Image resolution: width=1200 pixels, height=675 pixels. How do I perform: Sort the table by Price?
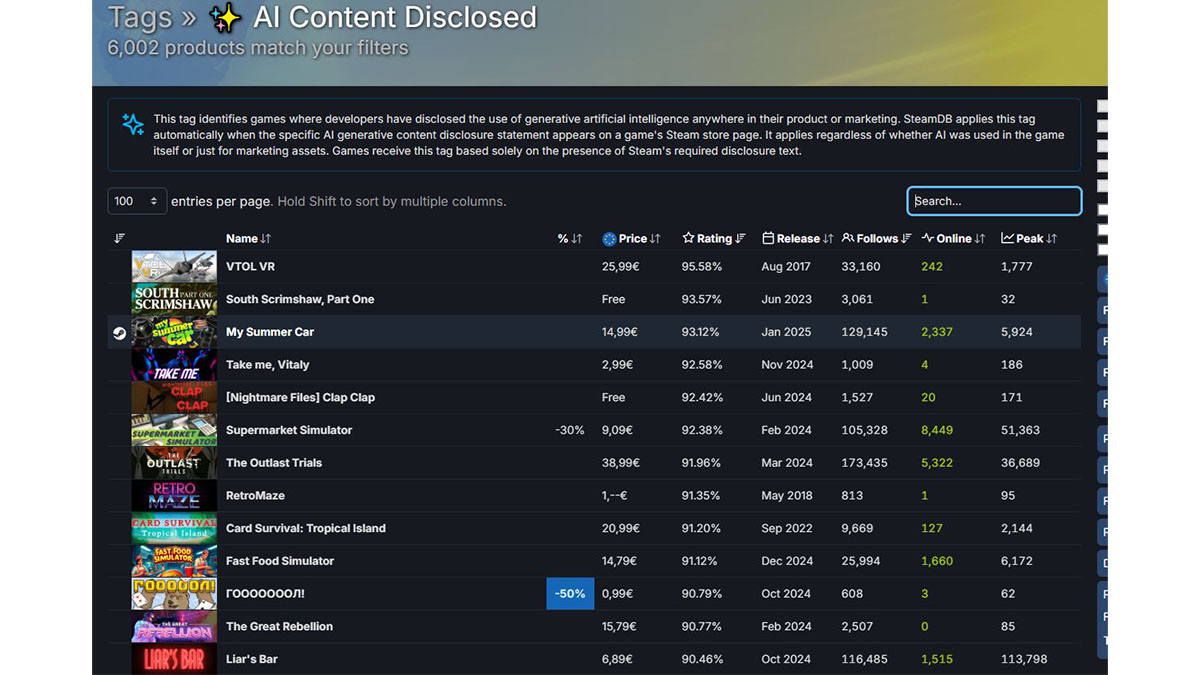(632, 238)
